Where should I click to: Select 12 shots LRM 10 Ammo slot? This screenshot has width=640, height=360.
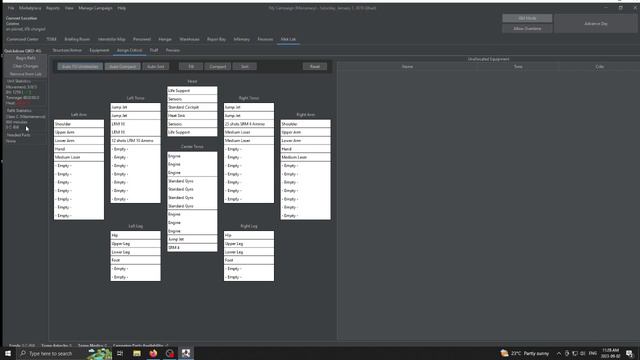coord(136,140)
